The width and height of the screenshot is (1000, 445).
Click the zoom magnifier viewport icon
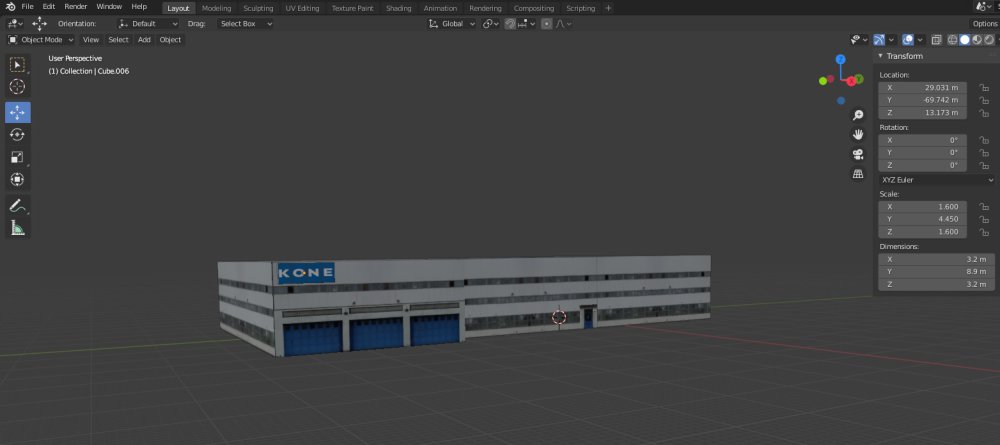(x=858, y=115)
